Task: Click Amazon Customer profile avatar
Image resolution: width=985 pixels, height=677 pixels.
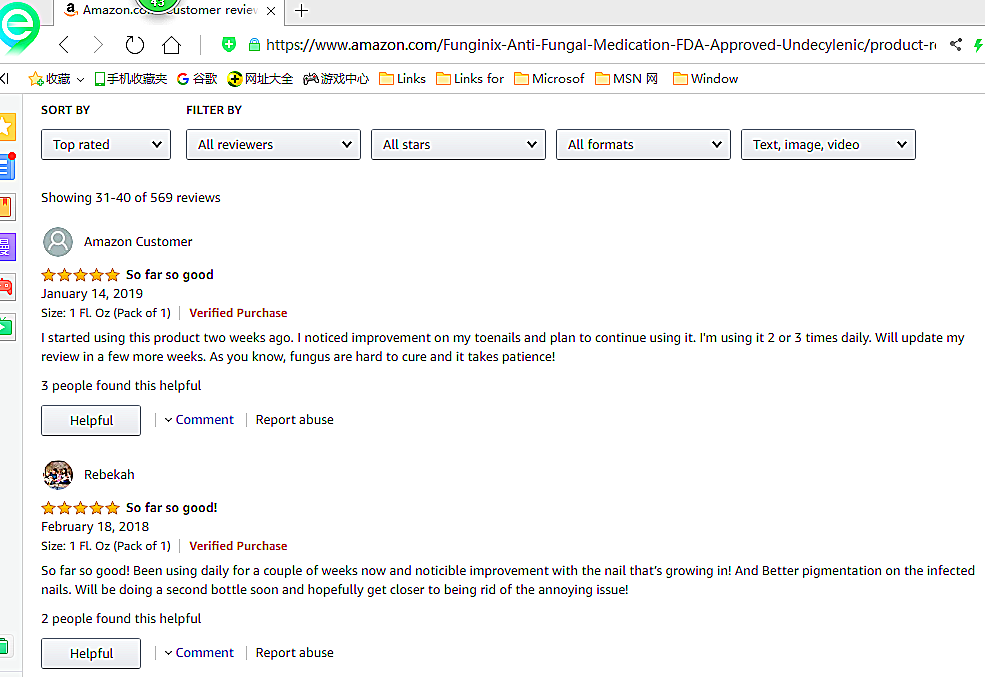Action: (x=58, y=242)
